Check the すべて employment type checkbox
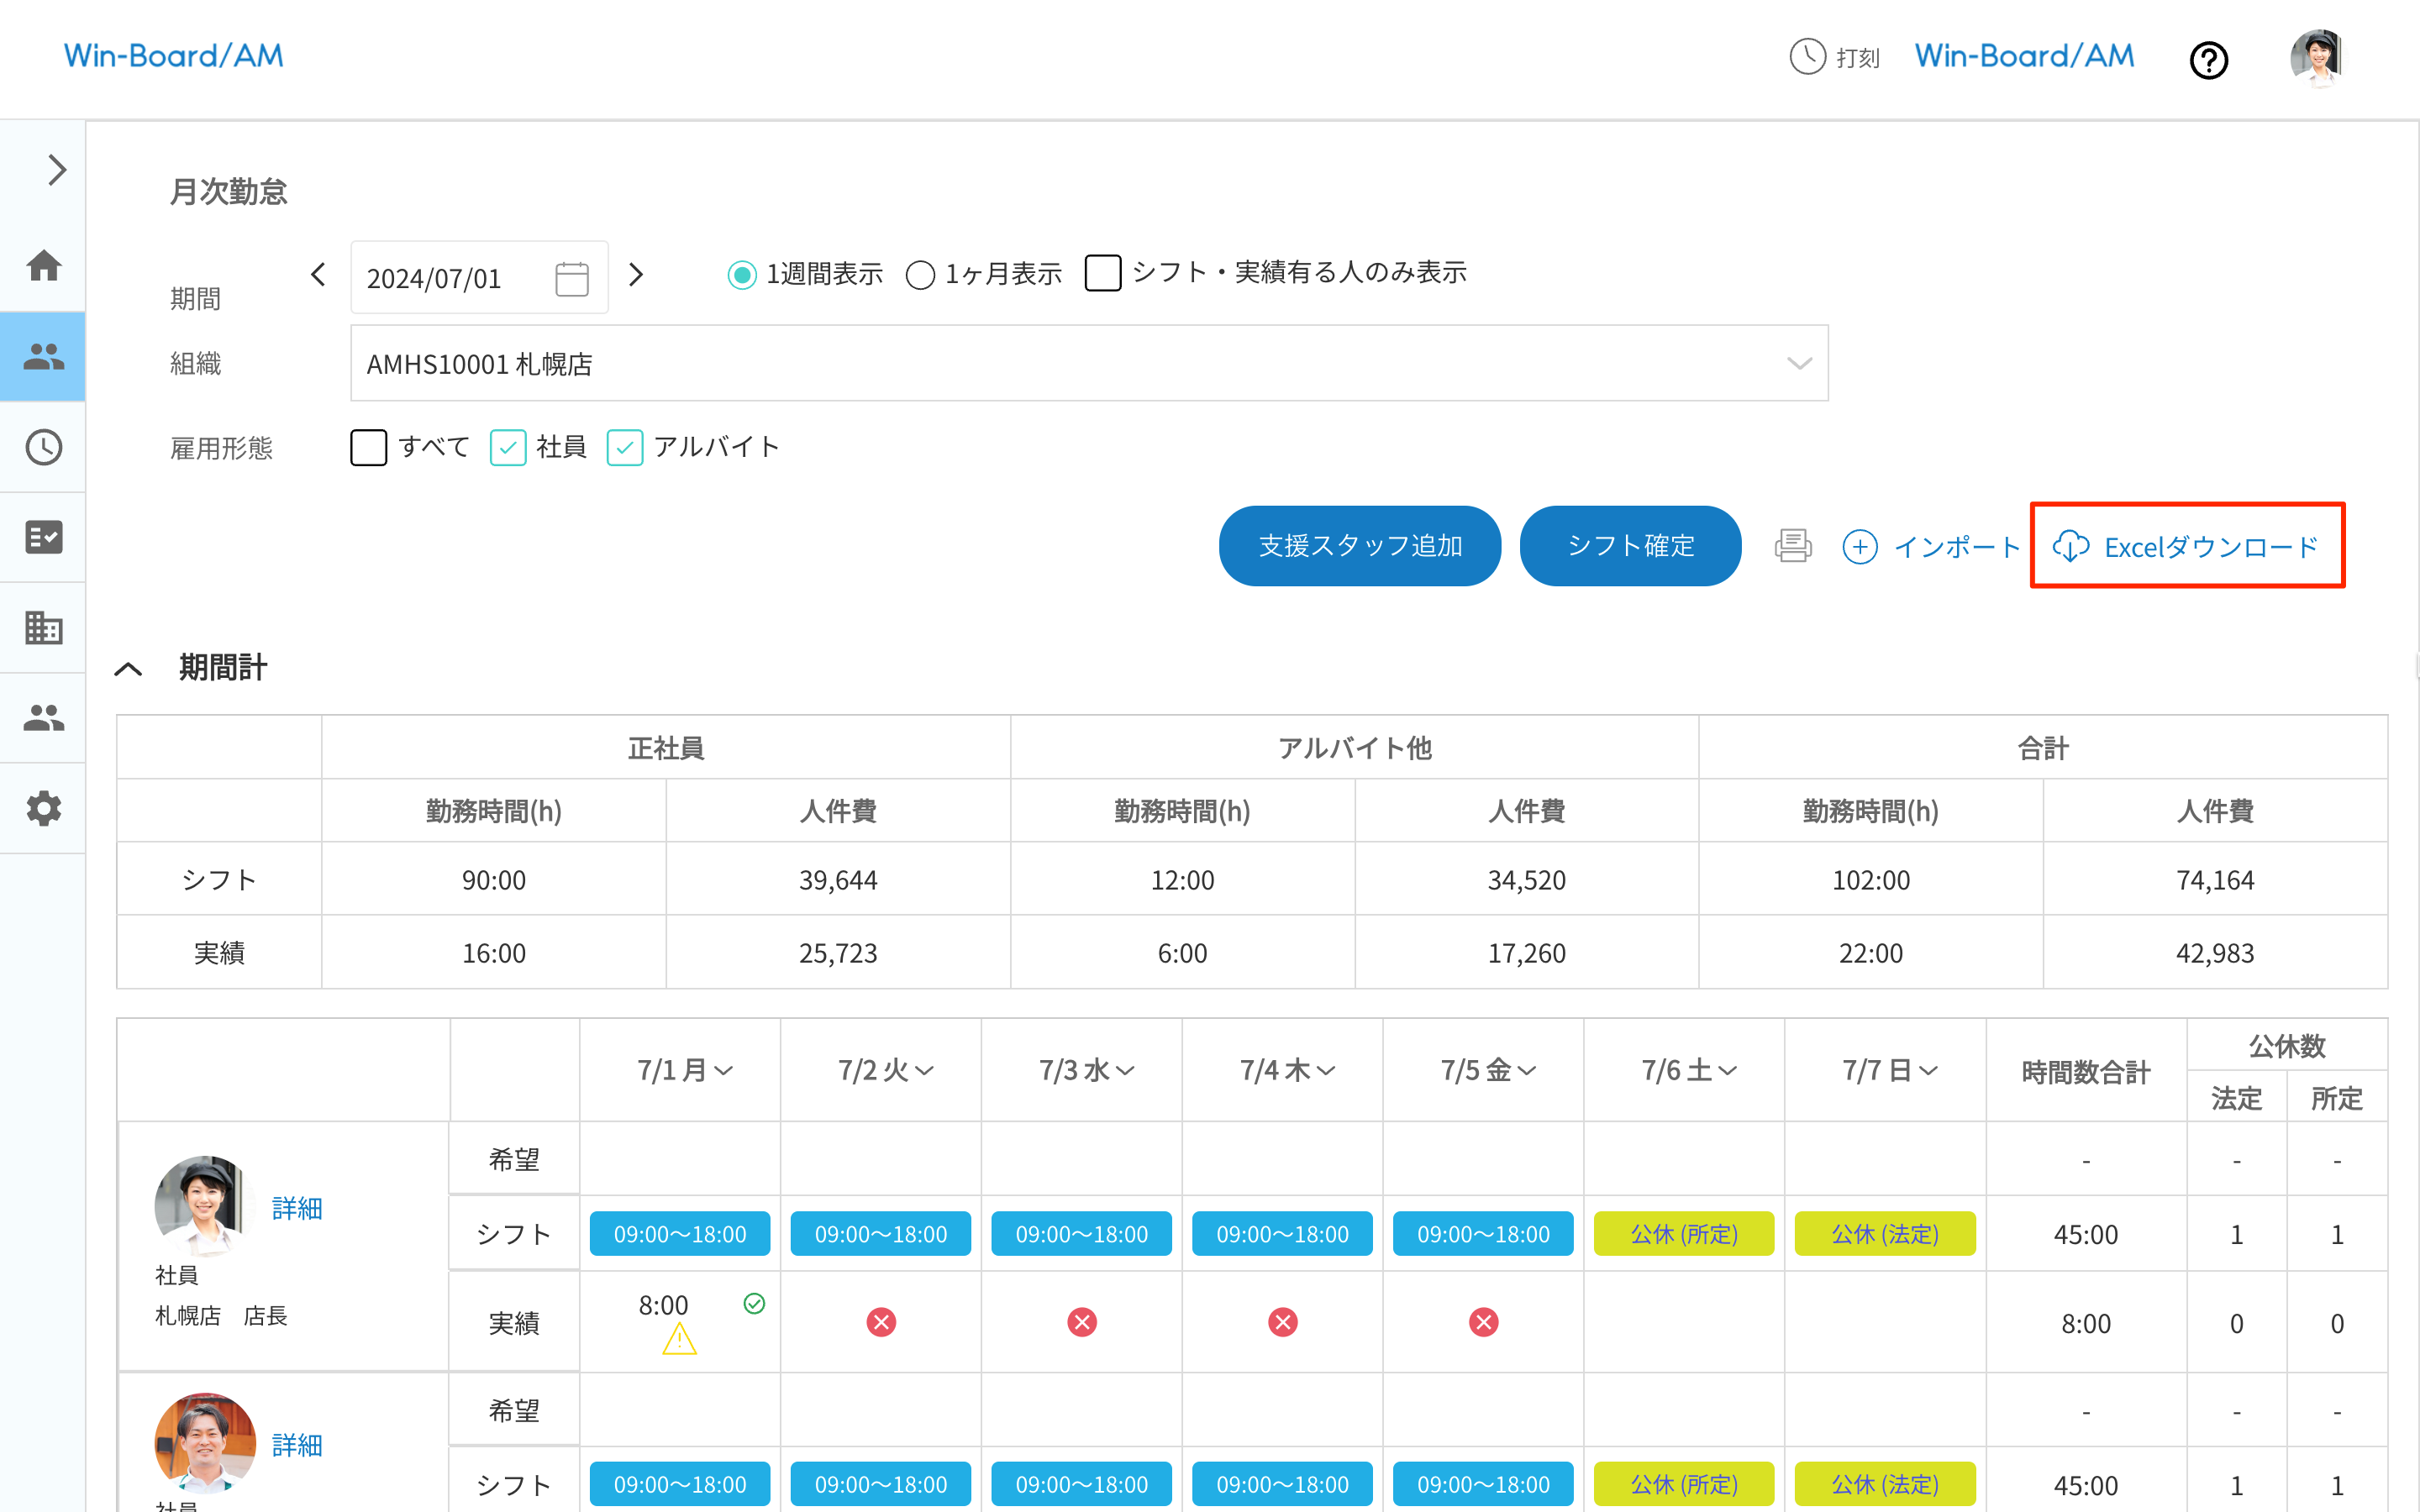 pos(369,447)
